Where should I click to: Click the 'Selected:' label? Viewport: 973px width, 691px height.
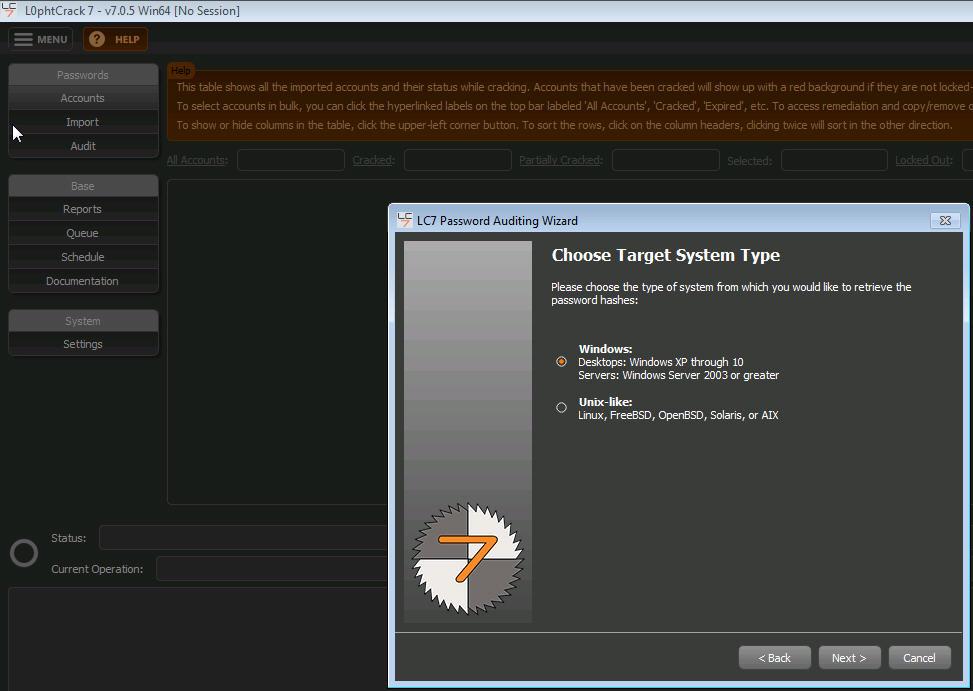point(750,161)
